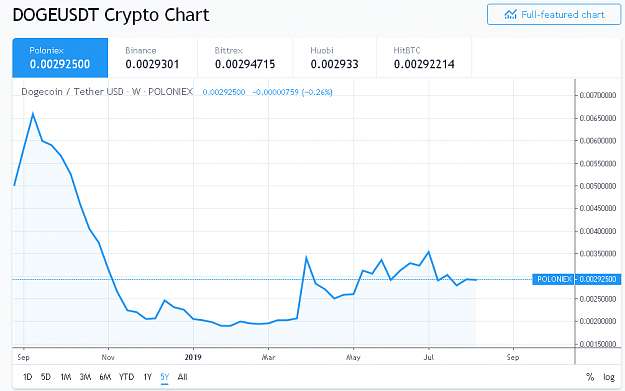Screen dimensions: 625x391
Task: Select the HitBTC exchange tab
Action: (x=424, y=58)
